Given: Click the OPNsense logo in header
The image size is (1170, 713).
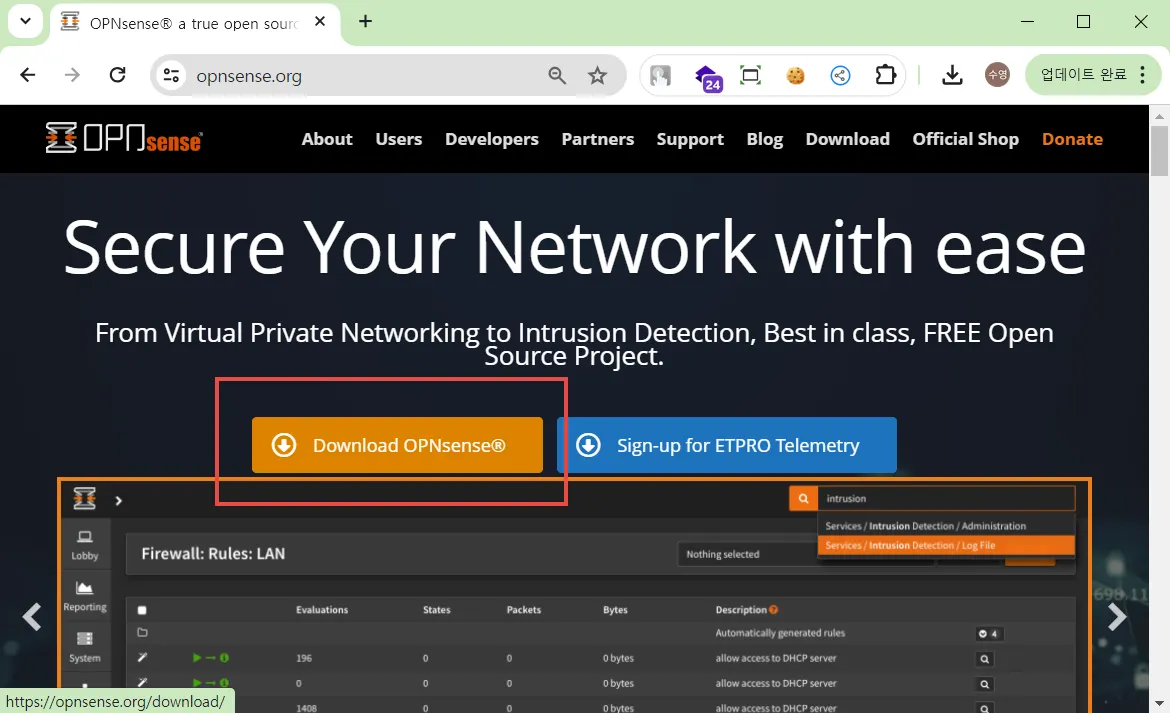Looking at the screenshot, I should tap(123, 138).
